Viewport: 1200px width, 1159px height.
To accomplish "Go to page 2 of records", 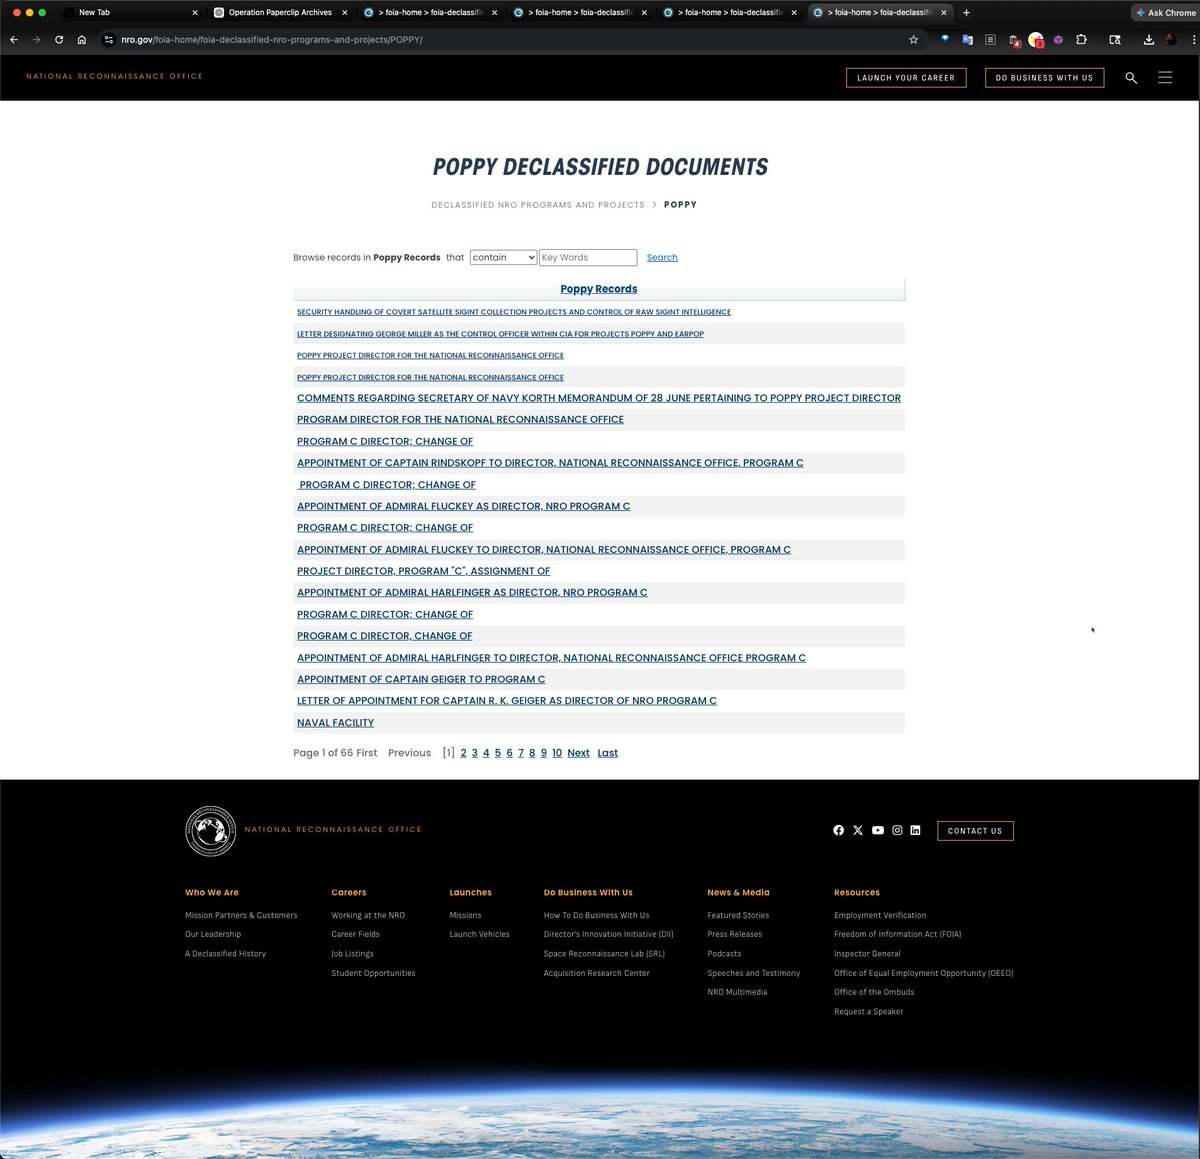I will click(x=463, y=753).
